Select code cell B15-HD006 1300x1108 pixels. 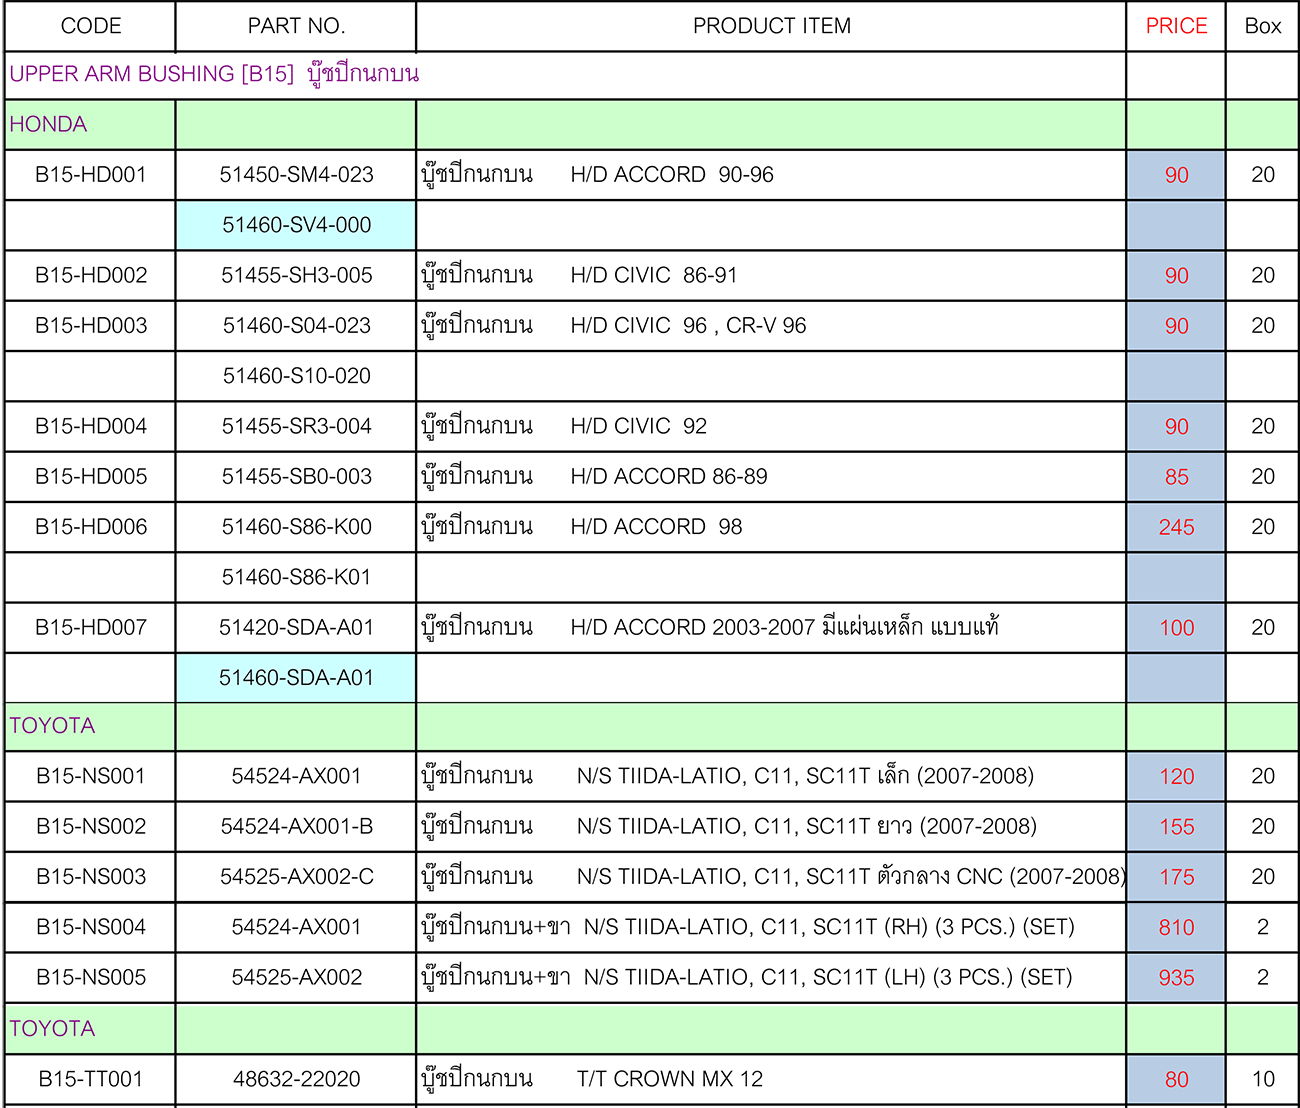(91, 526)
